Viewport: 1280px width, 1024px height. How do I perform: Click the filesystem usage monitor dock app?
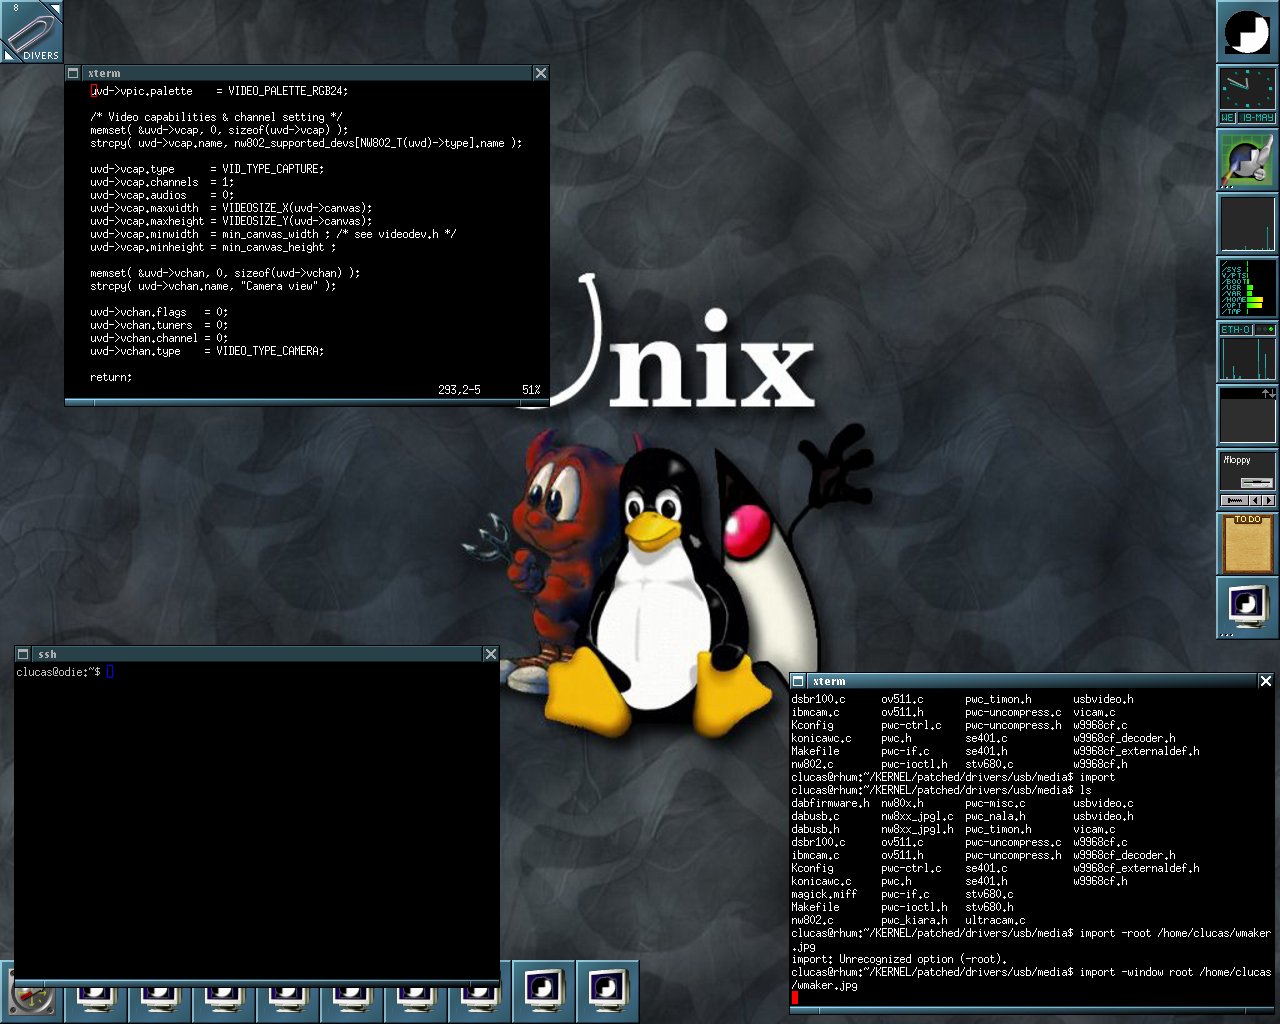click(1247, 288)
